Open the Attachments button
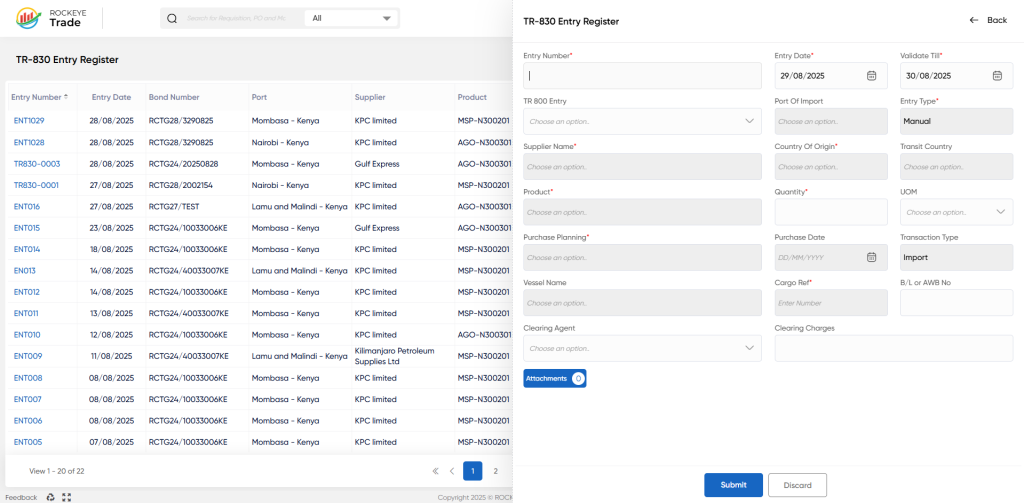 (x=554, y=378)
